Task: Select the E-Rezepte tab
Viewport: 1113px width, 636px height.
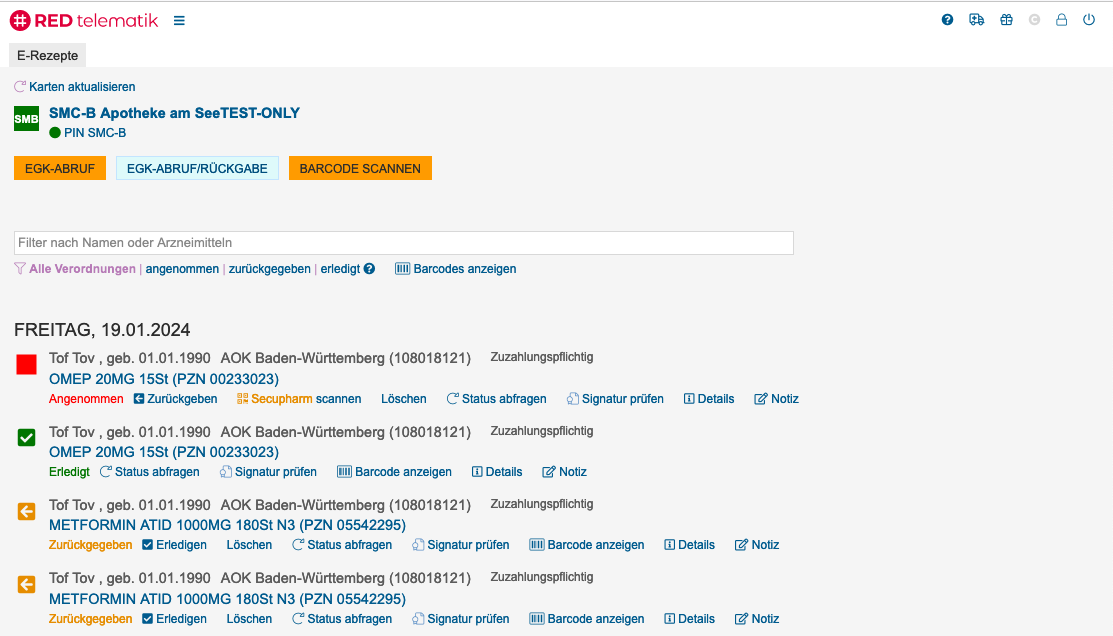Action: click(47, 56)
